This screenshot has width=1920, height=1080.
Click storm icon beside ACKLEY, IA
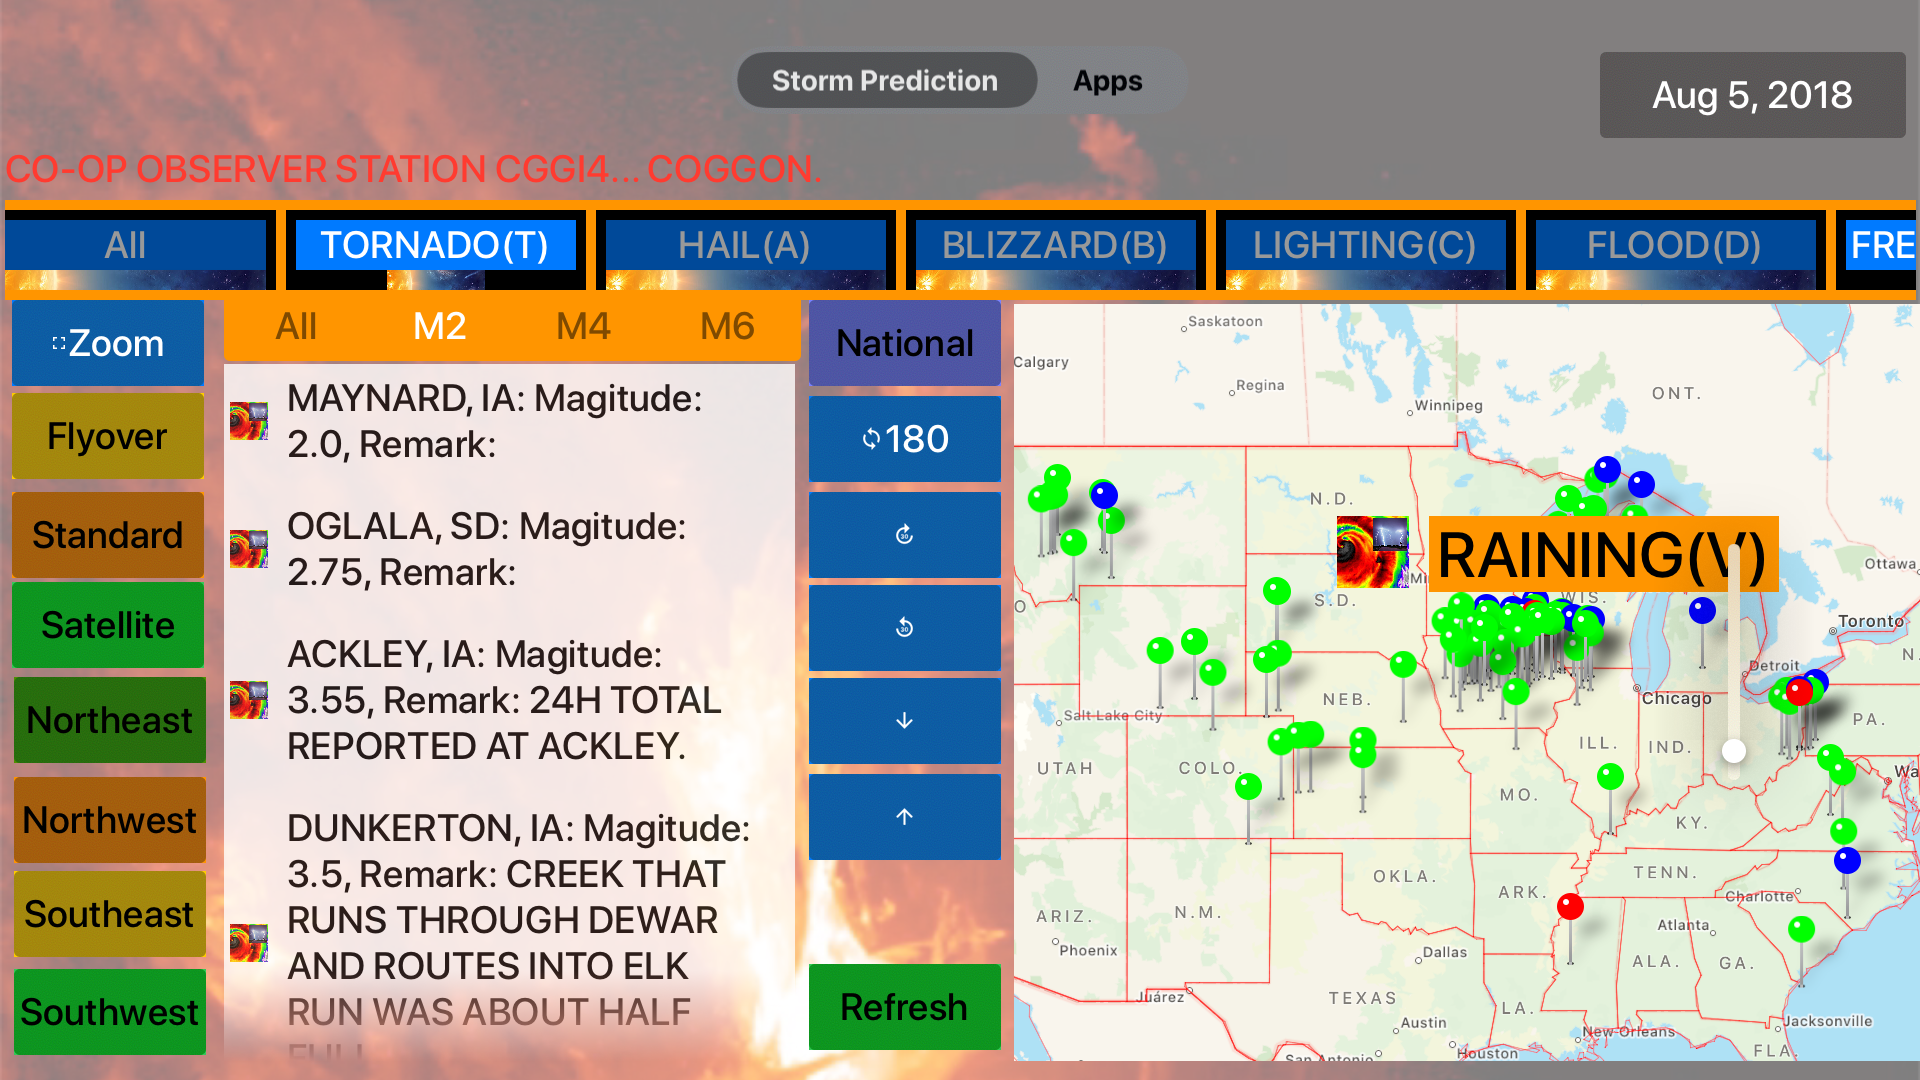(249, 700)
